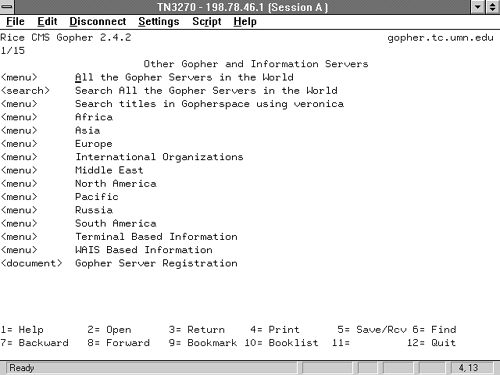The image size is (500, 375).
Task: Click the 9= Bookmark function key label
Action: tap(203, 343)
